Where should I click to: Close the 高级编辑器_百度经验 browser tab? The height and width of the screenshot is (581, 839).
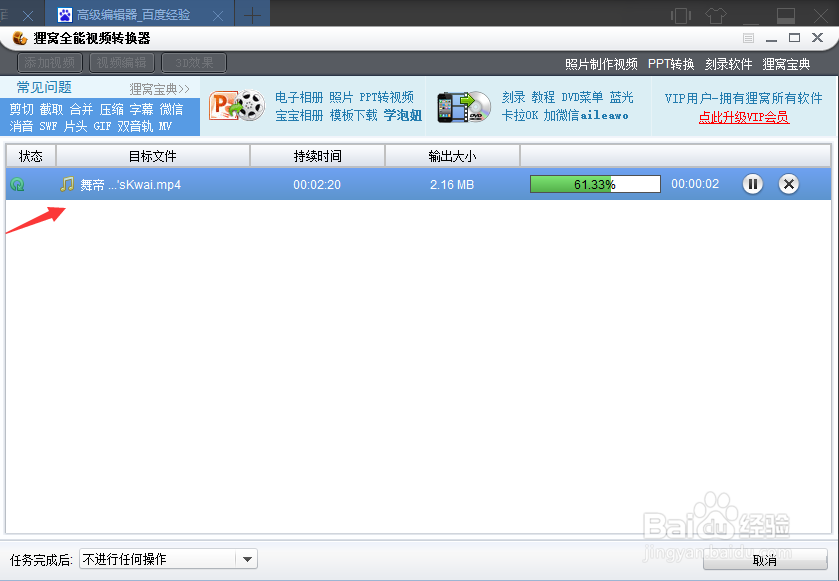(x=218, y=16)
